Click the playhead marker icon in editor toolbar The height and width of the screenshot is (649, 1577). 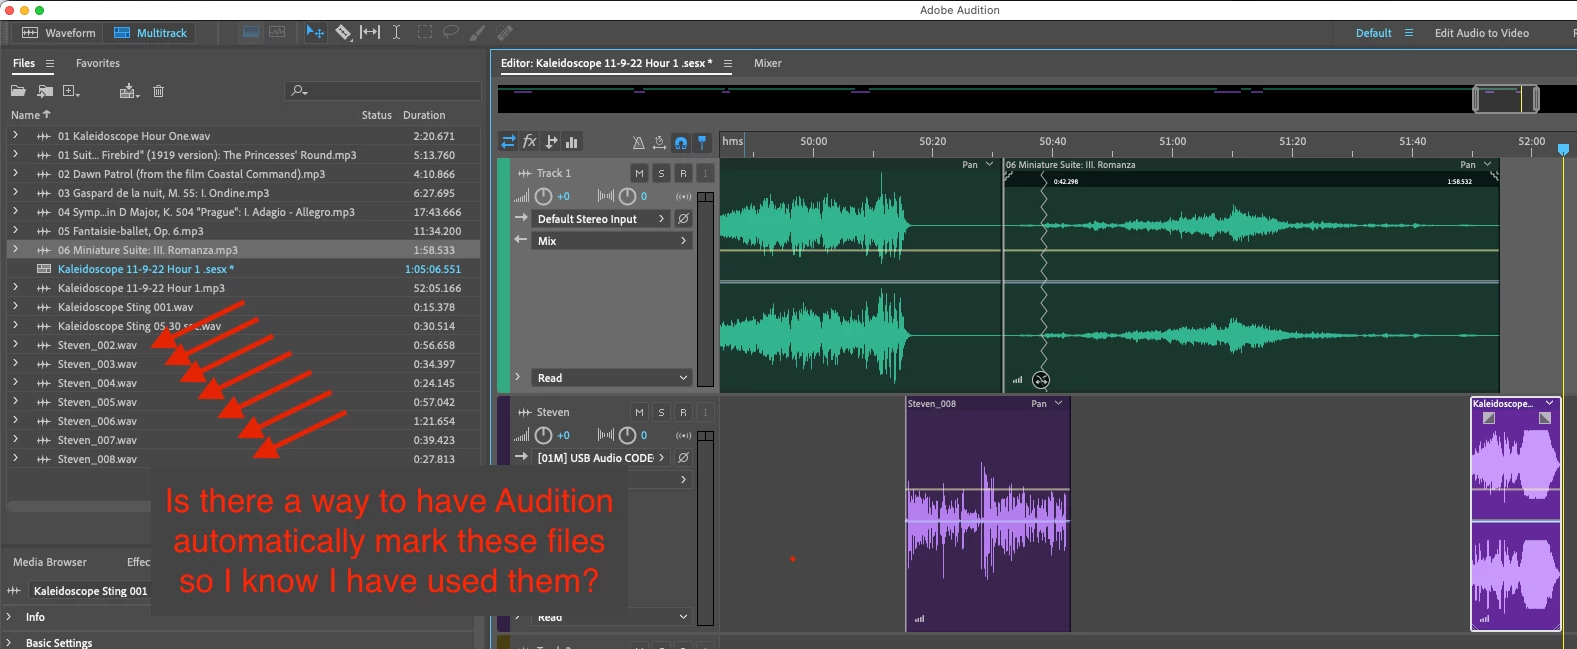tap(702, 142)
